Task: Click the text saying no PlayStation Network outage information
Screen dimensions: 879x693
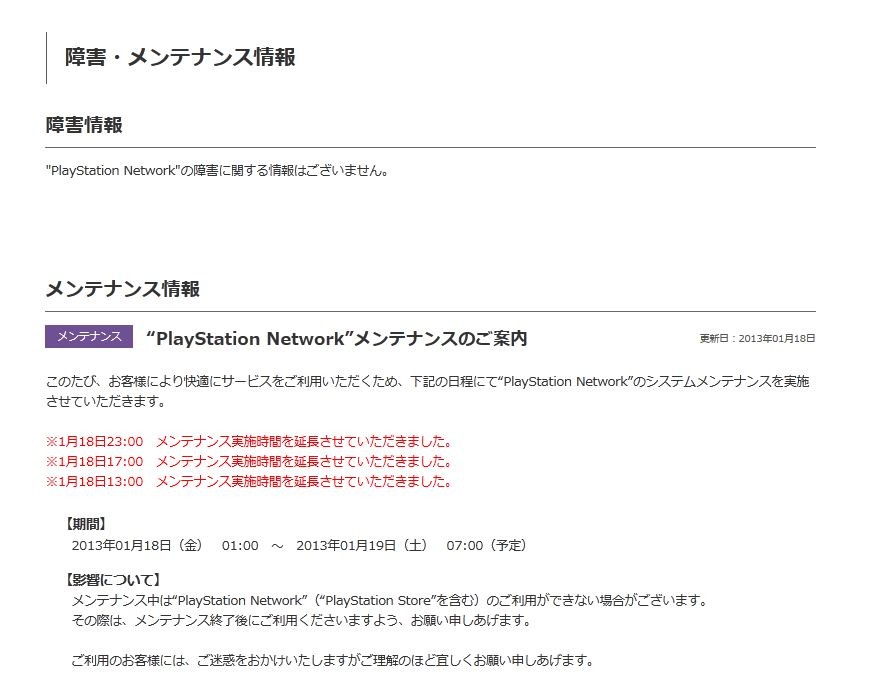Action: click(x=217, y=170)
